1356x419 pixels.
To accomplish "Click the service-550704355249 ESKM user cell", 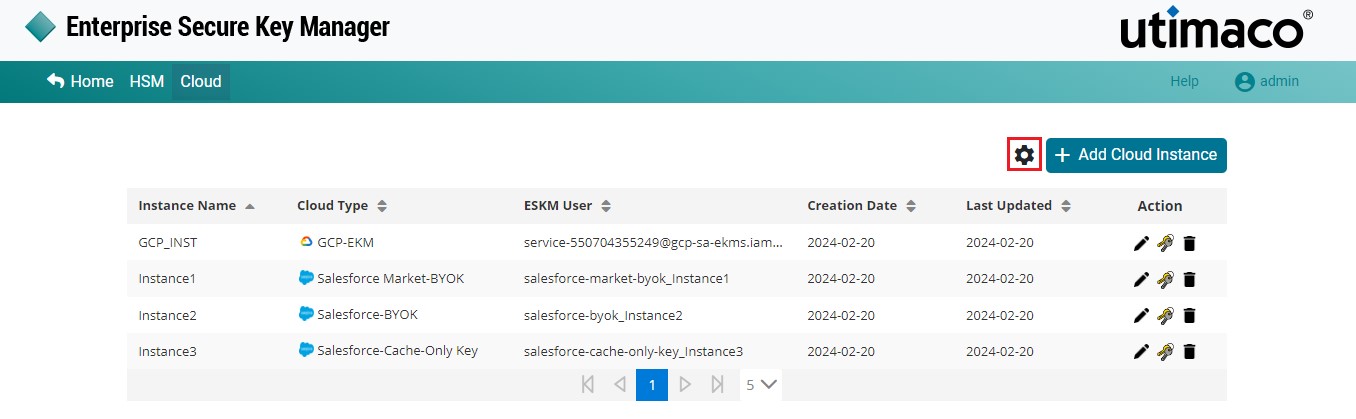I will click(653, 243).
